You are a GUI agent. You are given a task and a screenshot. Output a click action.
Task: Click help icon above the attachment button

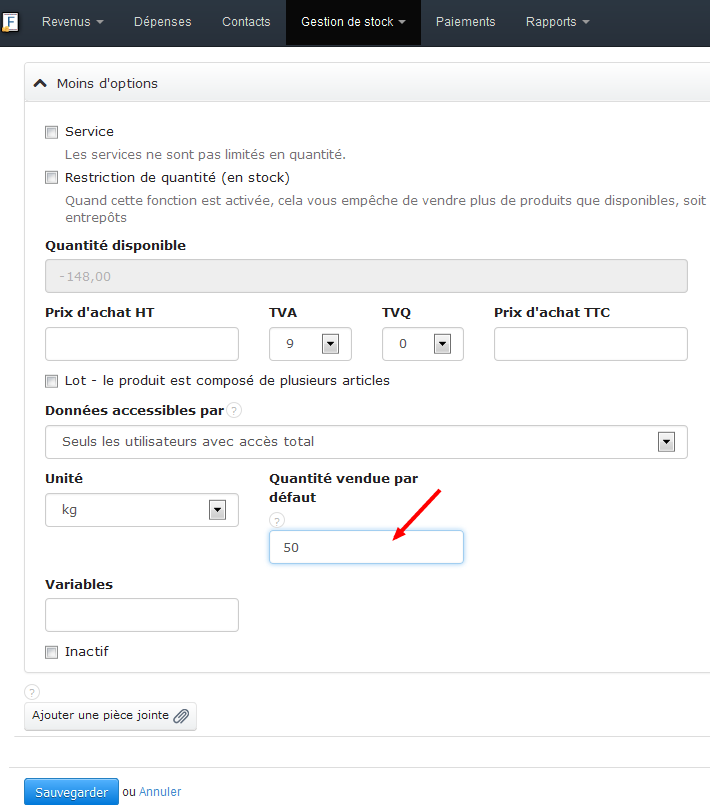pyautogui.click(x=31, y=691)
